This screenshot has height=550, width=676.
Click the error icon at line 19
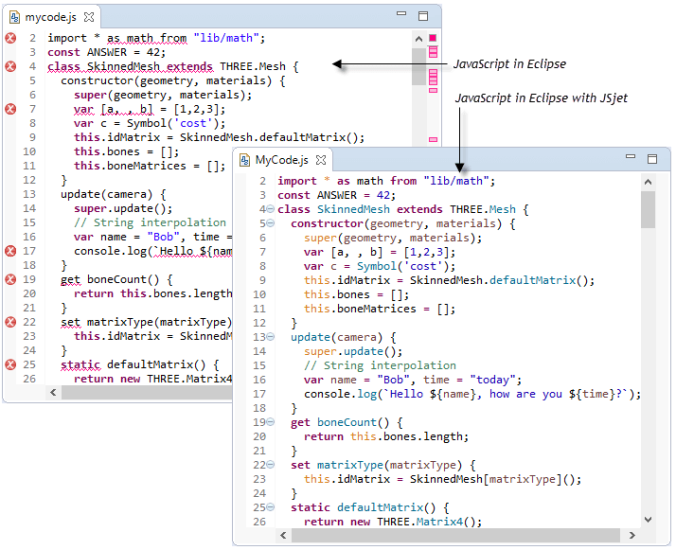pyautogui.click(x=10, y=280)
